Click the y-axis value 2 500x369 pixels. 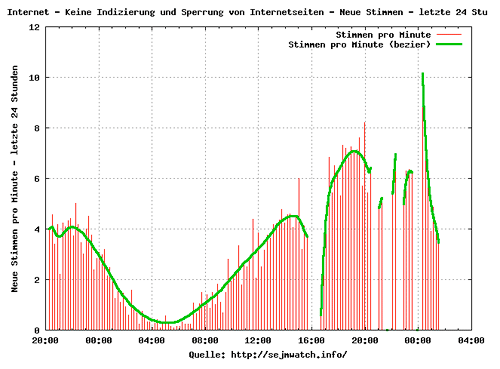[37, 280]
